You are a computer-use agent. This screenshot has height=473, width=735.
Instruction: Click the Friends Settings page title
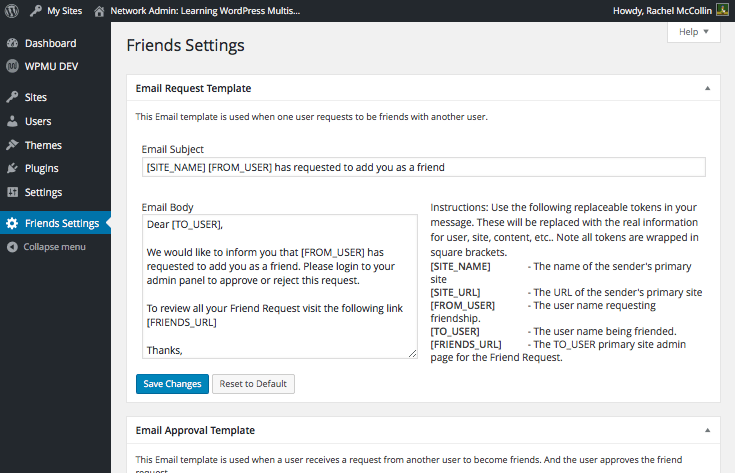point(185,45)
